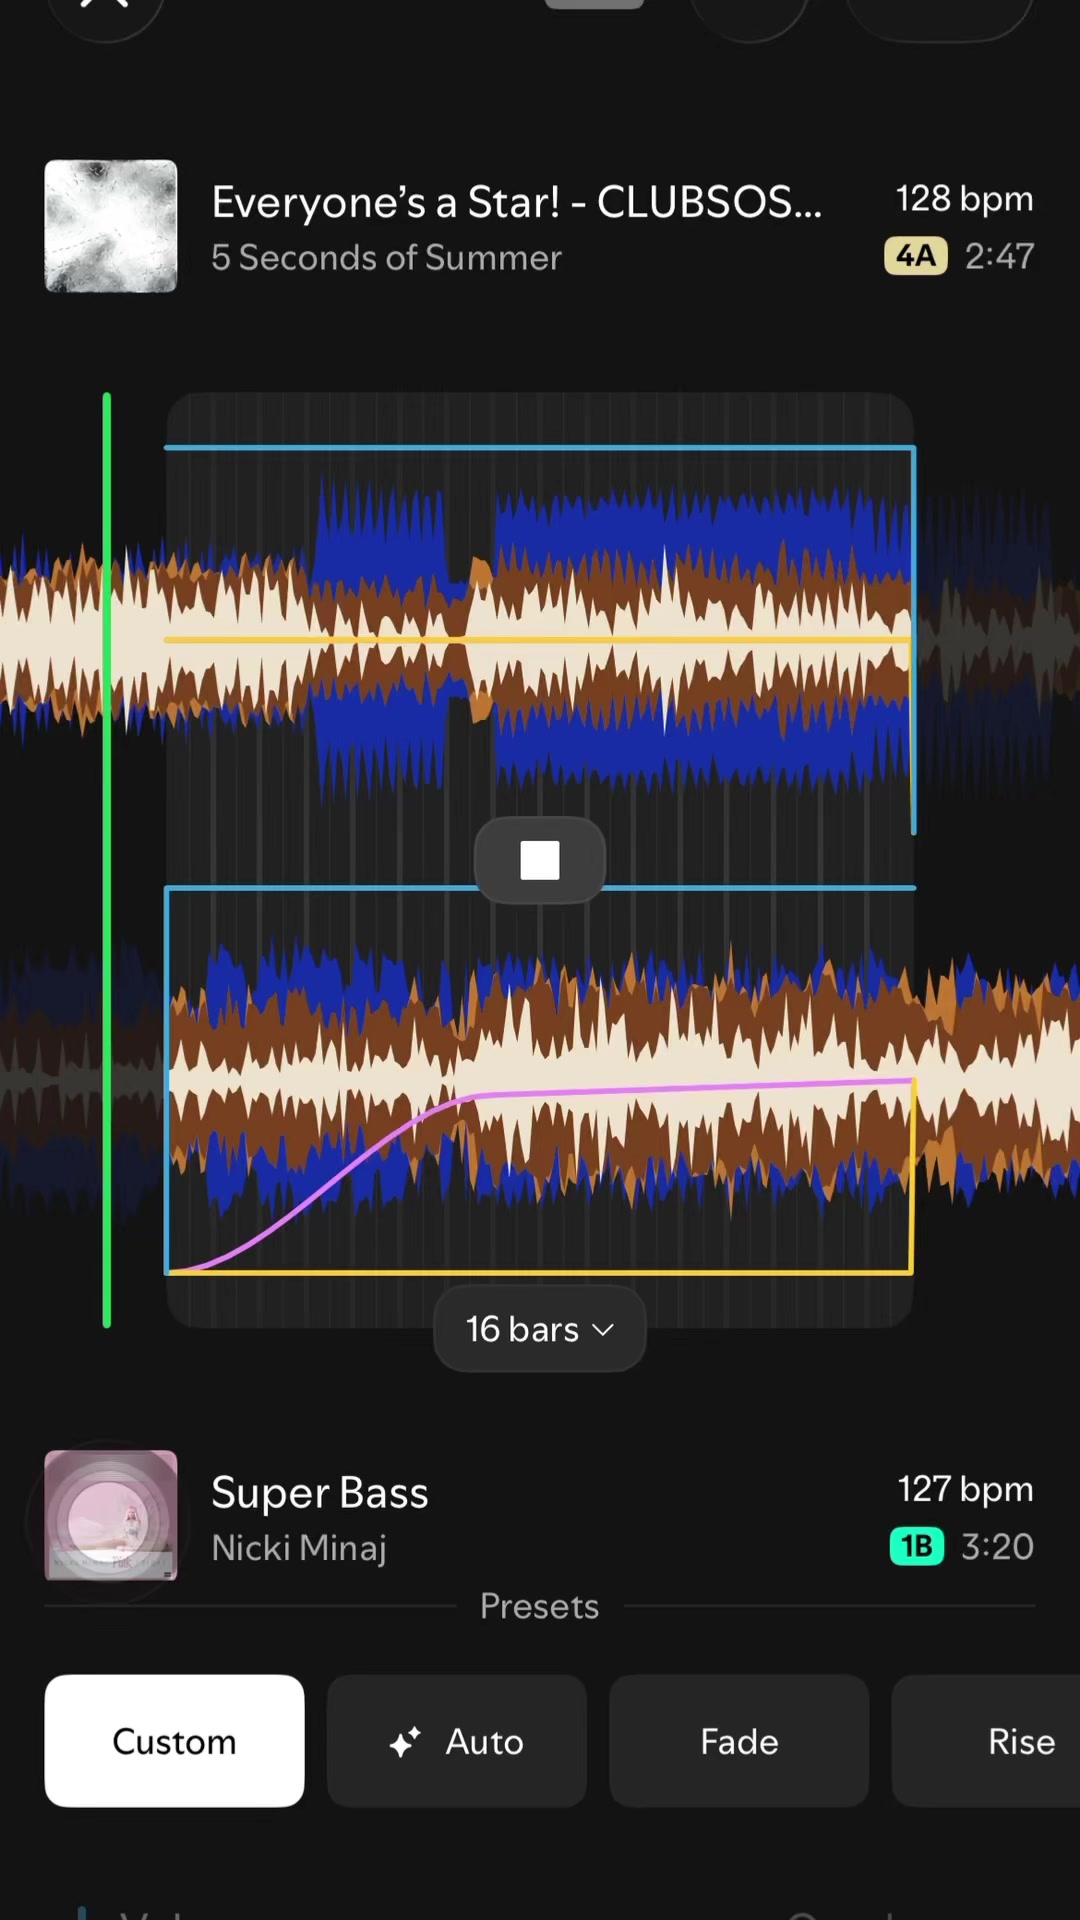Click the green playhead line
The width and height of the screenshot is (1080, 1920).
pos(107,860)
